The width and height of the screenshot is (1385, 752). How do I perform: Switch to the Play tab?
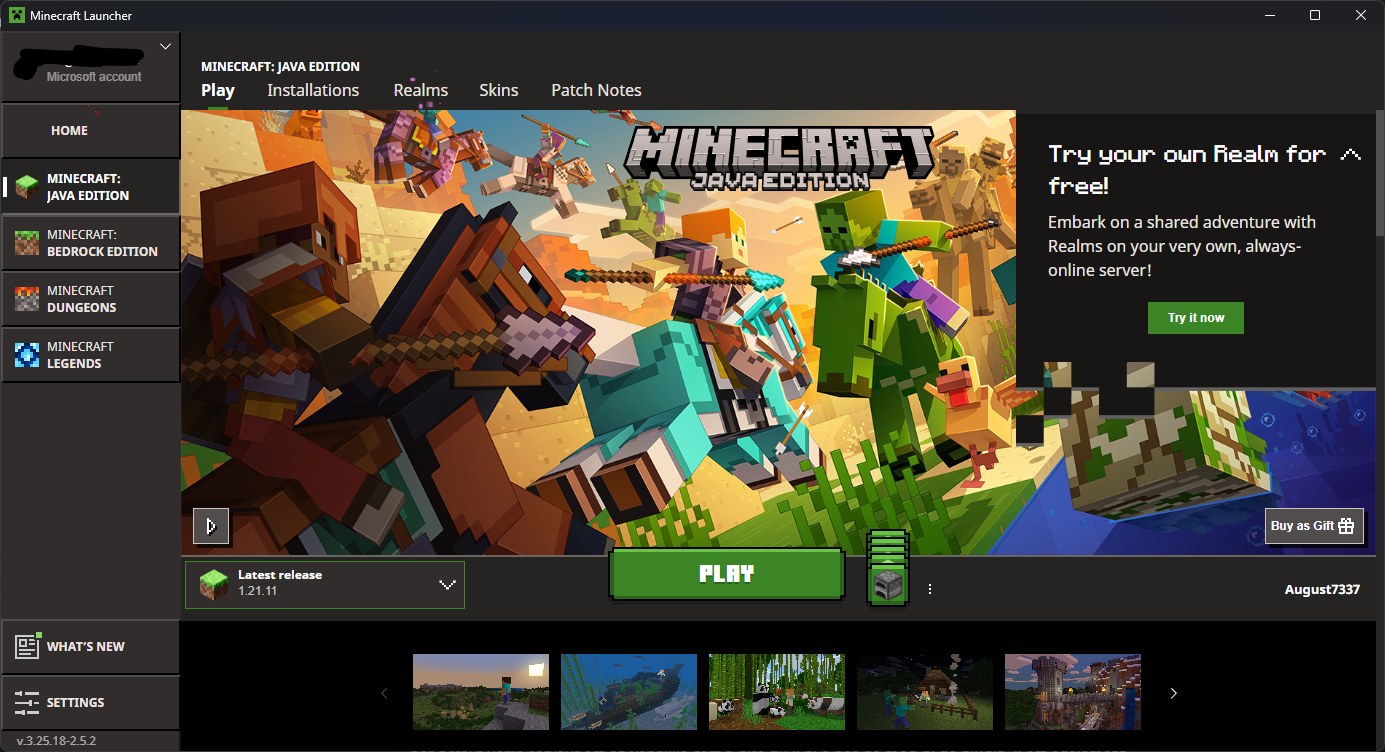coord(218,90)
